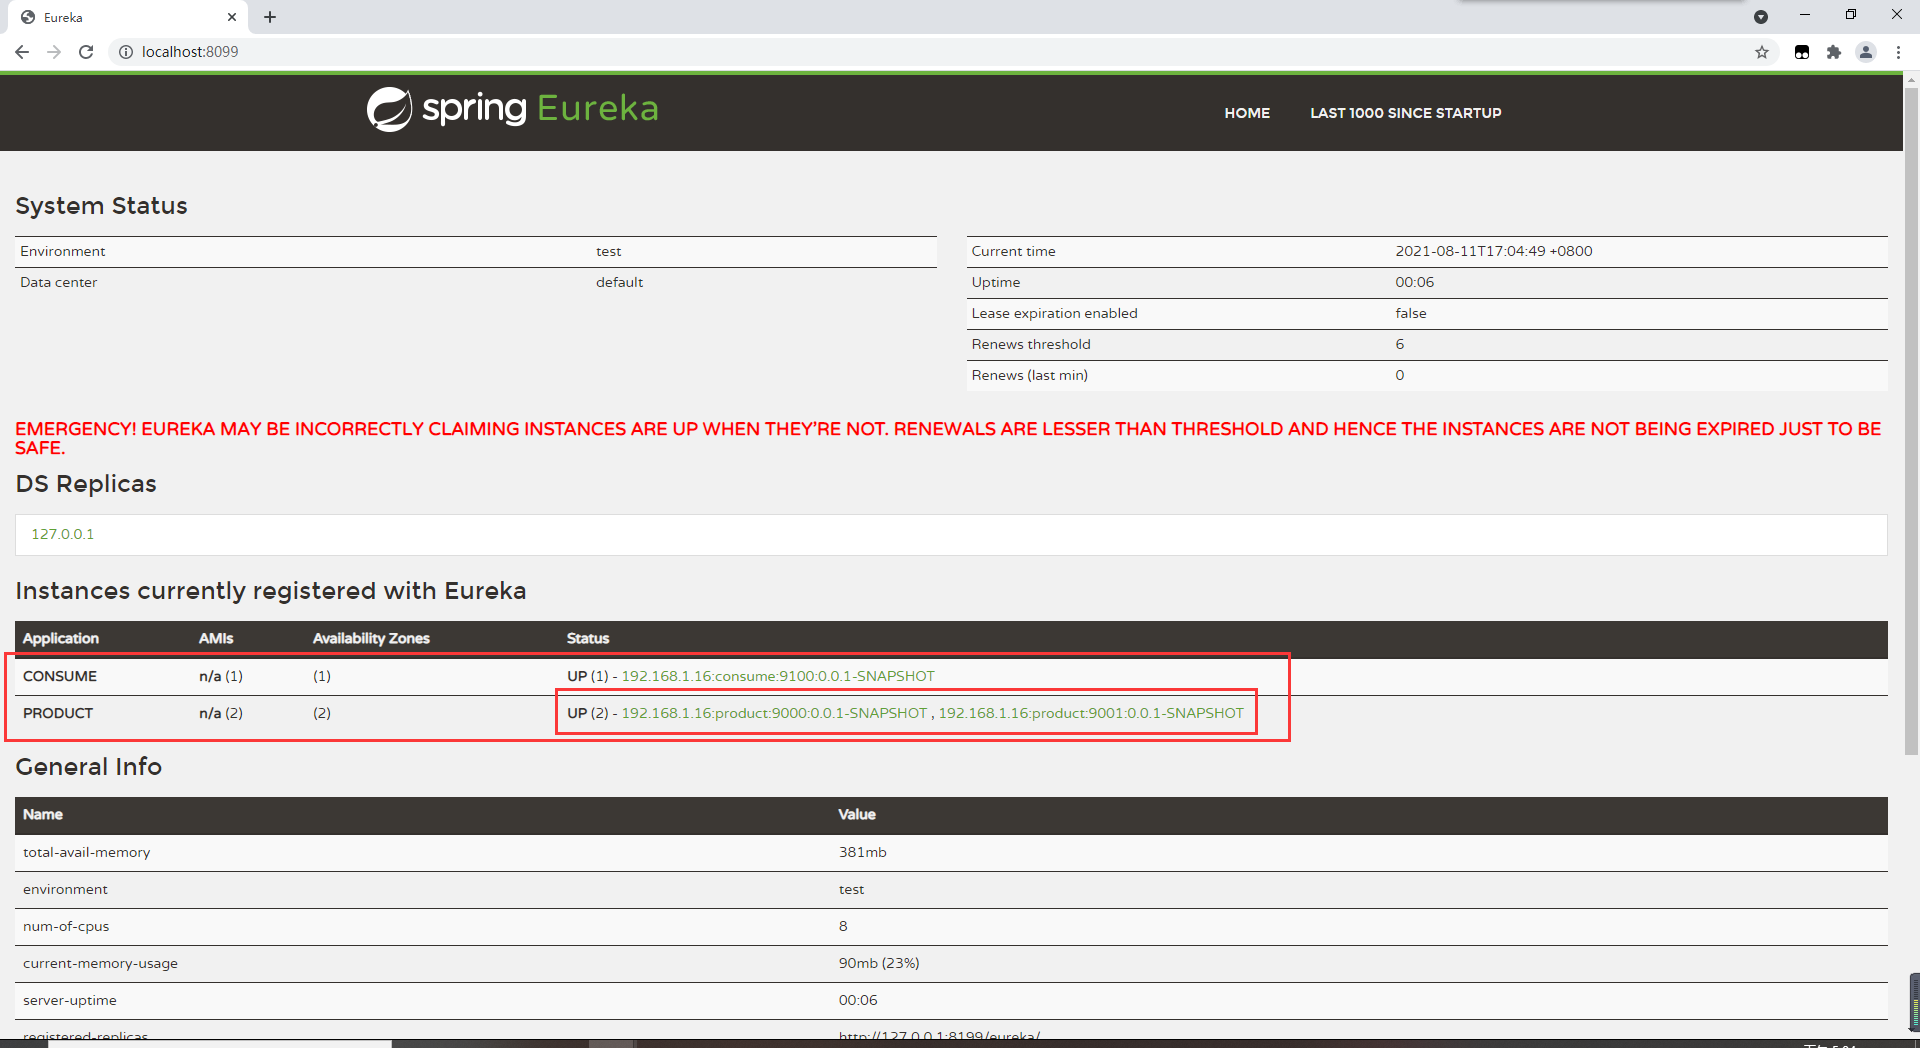The width and height of the screenshot is (1920, 1048).
Task: View site information icon in address bar
Action: (x=126, y=52)
